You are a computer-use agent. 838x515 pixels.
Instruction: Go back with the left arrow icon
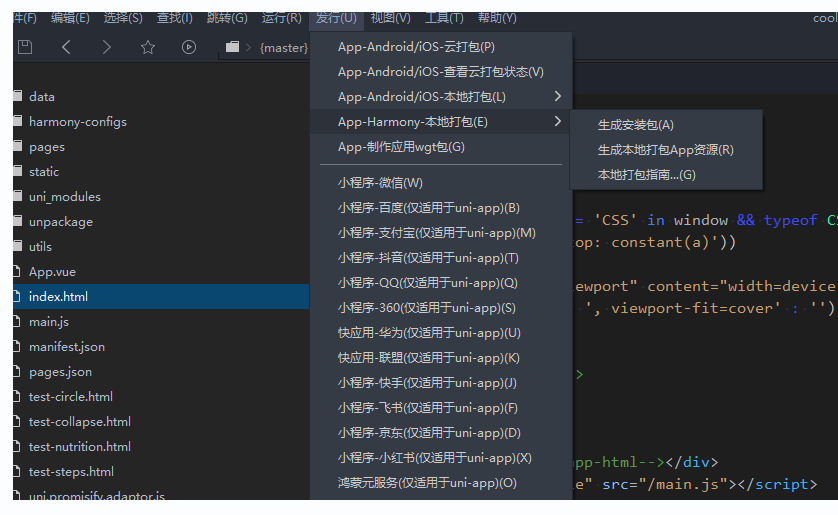tap(66, 47)
